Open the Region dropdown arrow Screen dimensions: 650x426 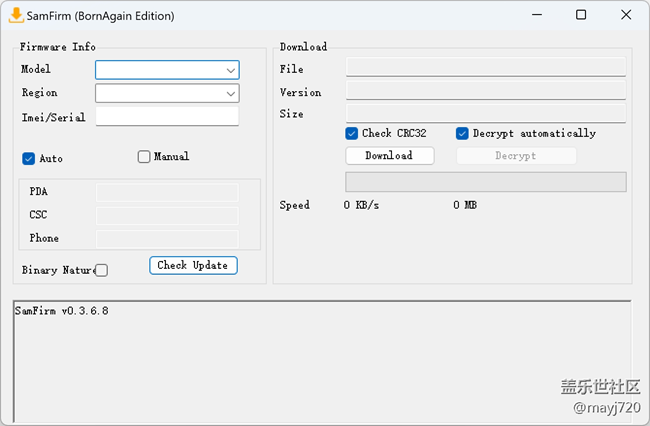click(x=231, y=93)
